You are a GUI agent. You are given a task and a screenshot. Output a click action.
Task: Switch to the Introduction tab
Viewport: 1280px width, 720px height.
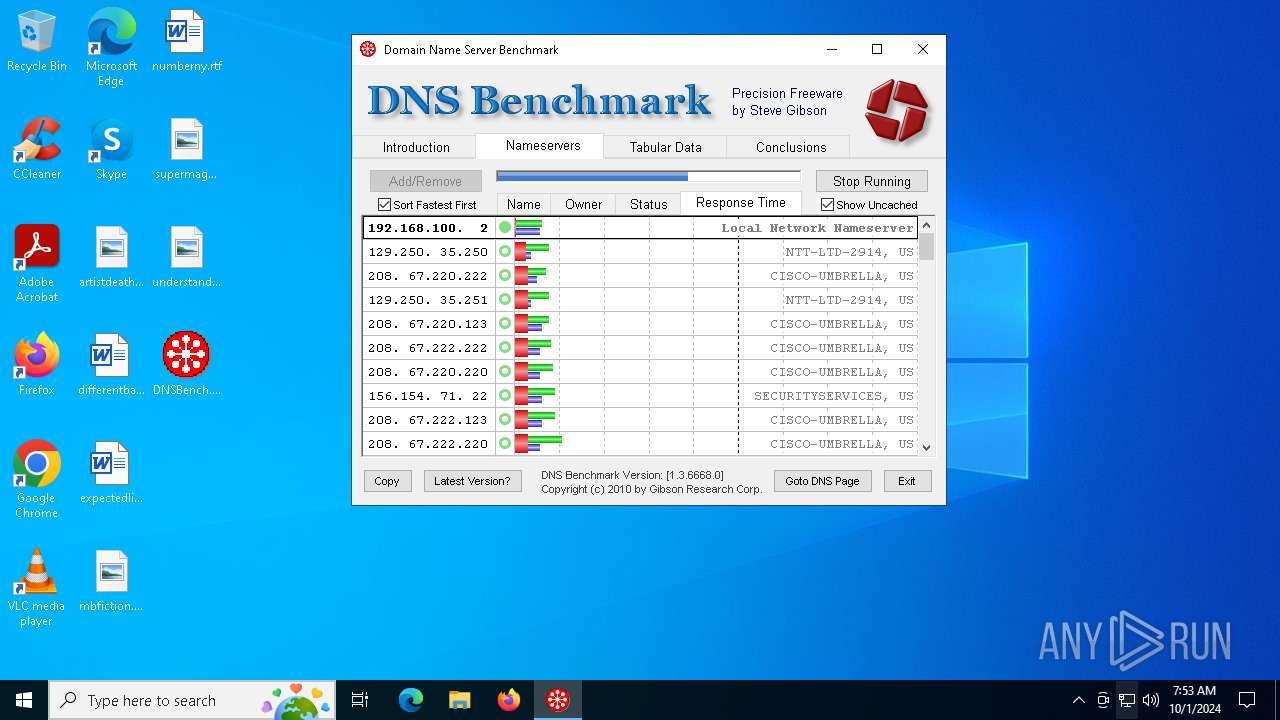pyautogui.click(x=416, y=147)
